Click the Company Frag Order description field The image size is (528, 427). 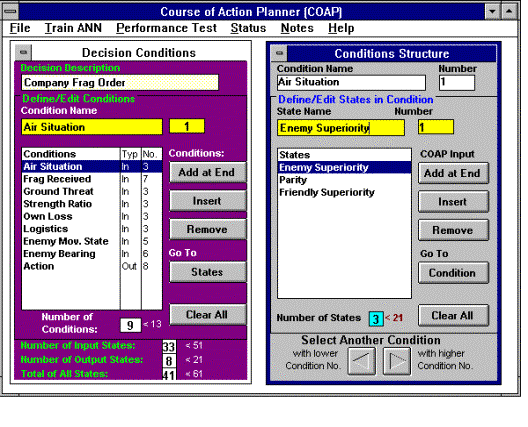[120, 83]
